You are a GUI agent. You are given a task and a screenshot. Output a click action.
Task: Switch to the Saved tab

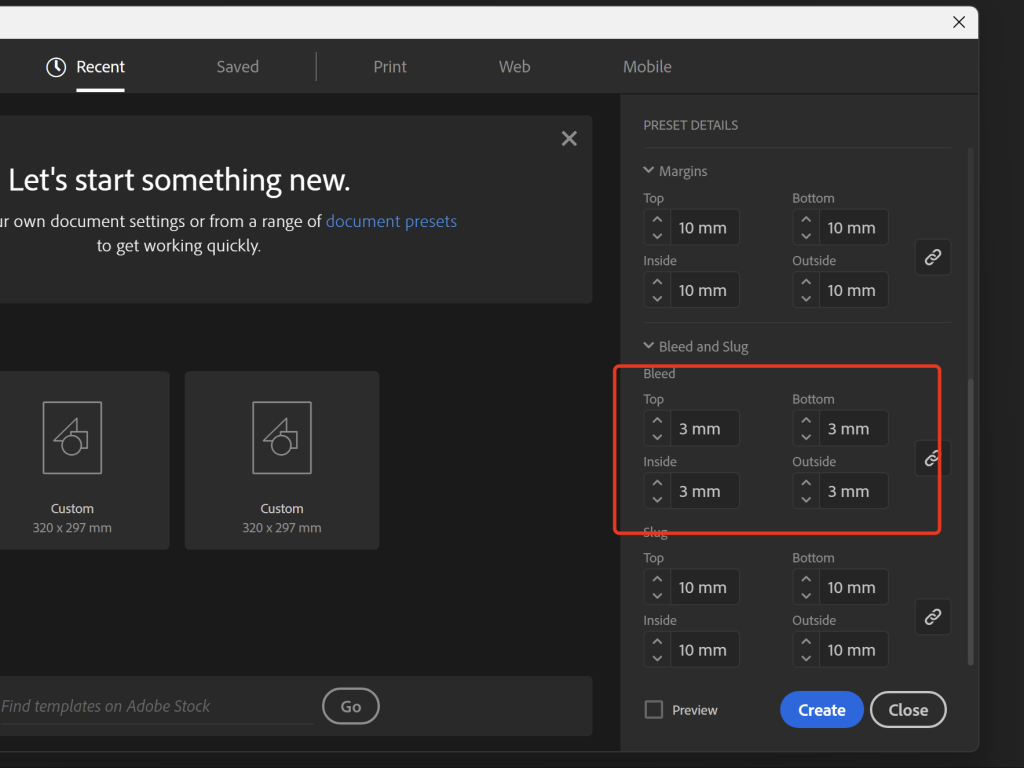point(237,67)
